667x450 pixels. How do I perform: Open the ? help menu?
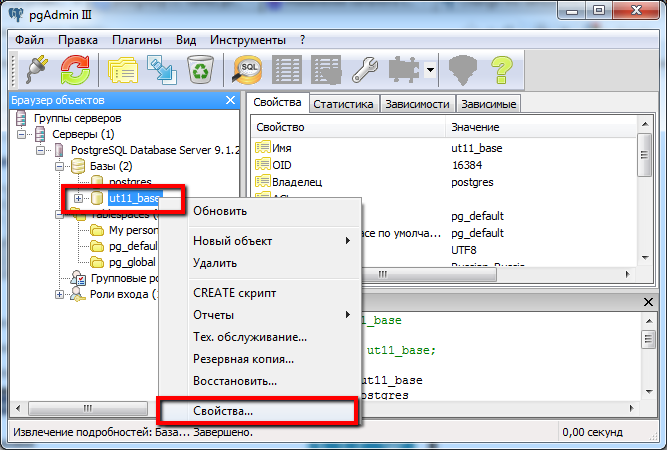click(302, 40)
